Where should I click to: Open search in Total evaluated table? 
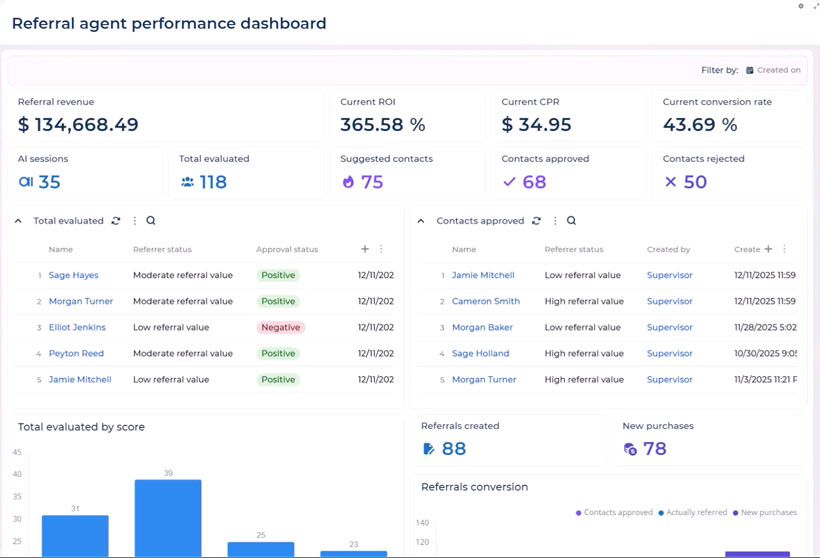coord(151,221)
